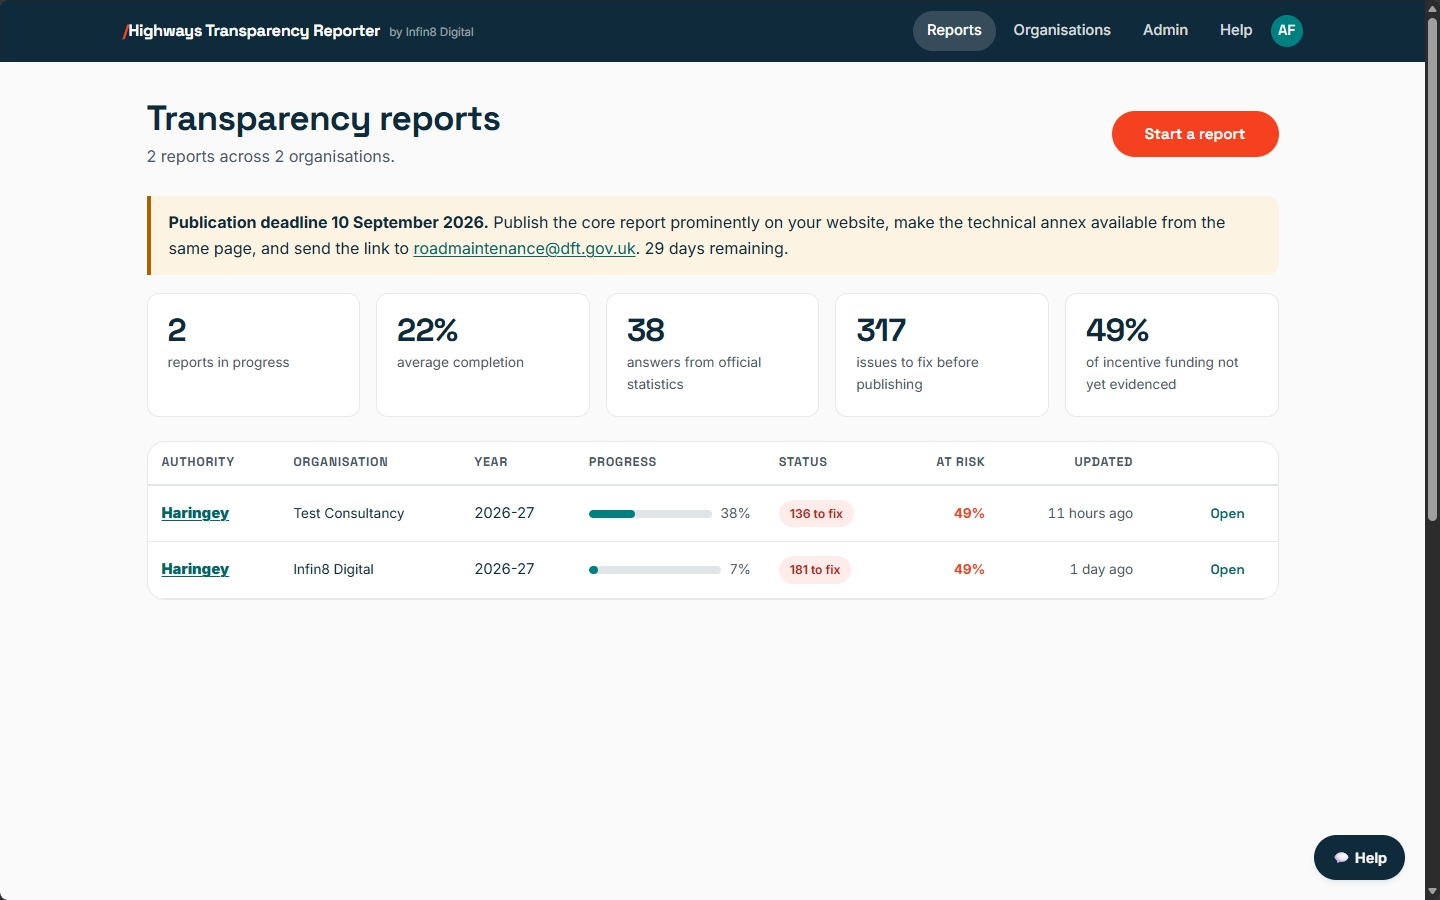Click the scrollbar up arrow

click(x=1432, y=8)
